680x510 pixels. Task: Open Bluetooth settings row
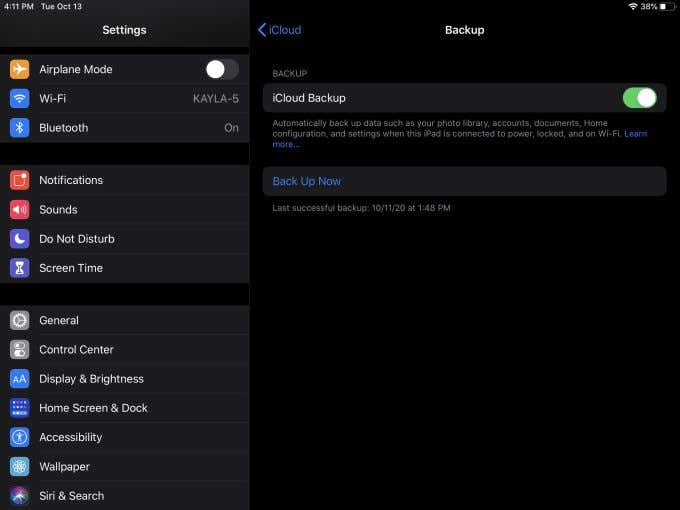pyautogui.click(x=124, y=128)
